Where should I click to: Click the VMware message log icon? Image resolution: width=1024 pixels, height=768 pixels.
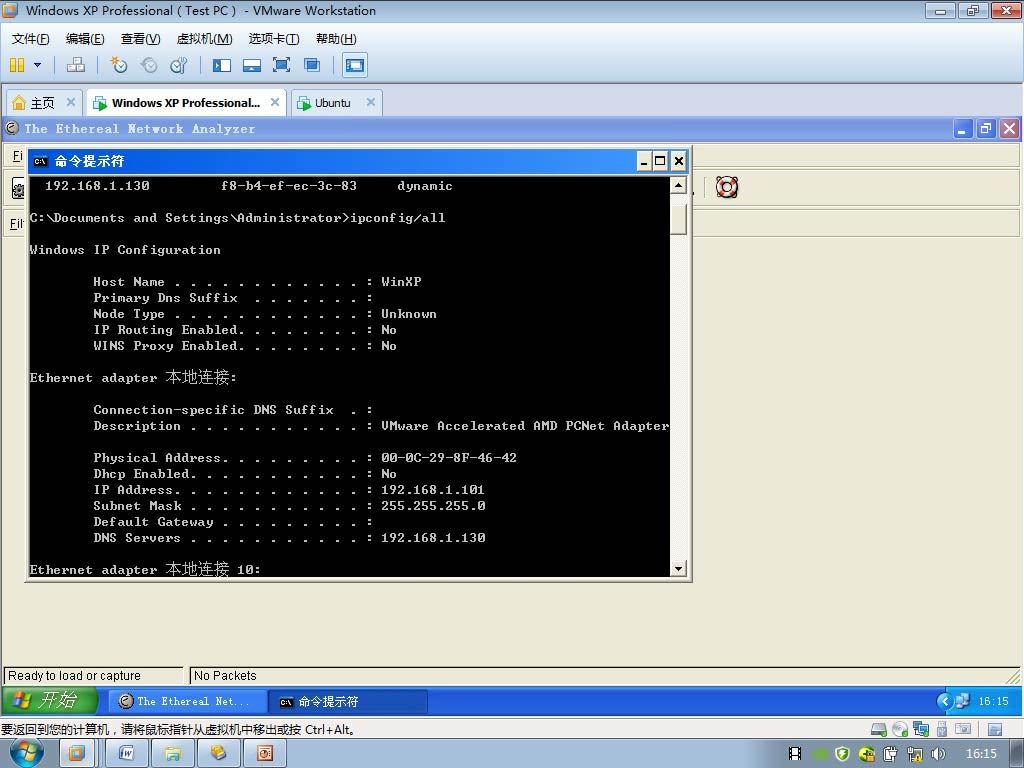coord(995,729)
